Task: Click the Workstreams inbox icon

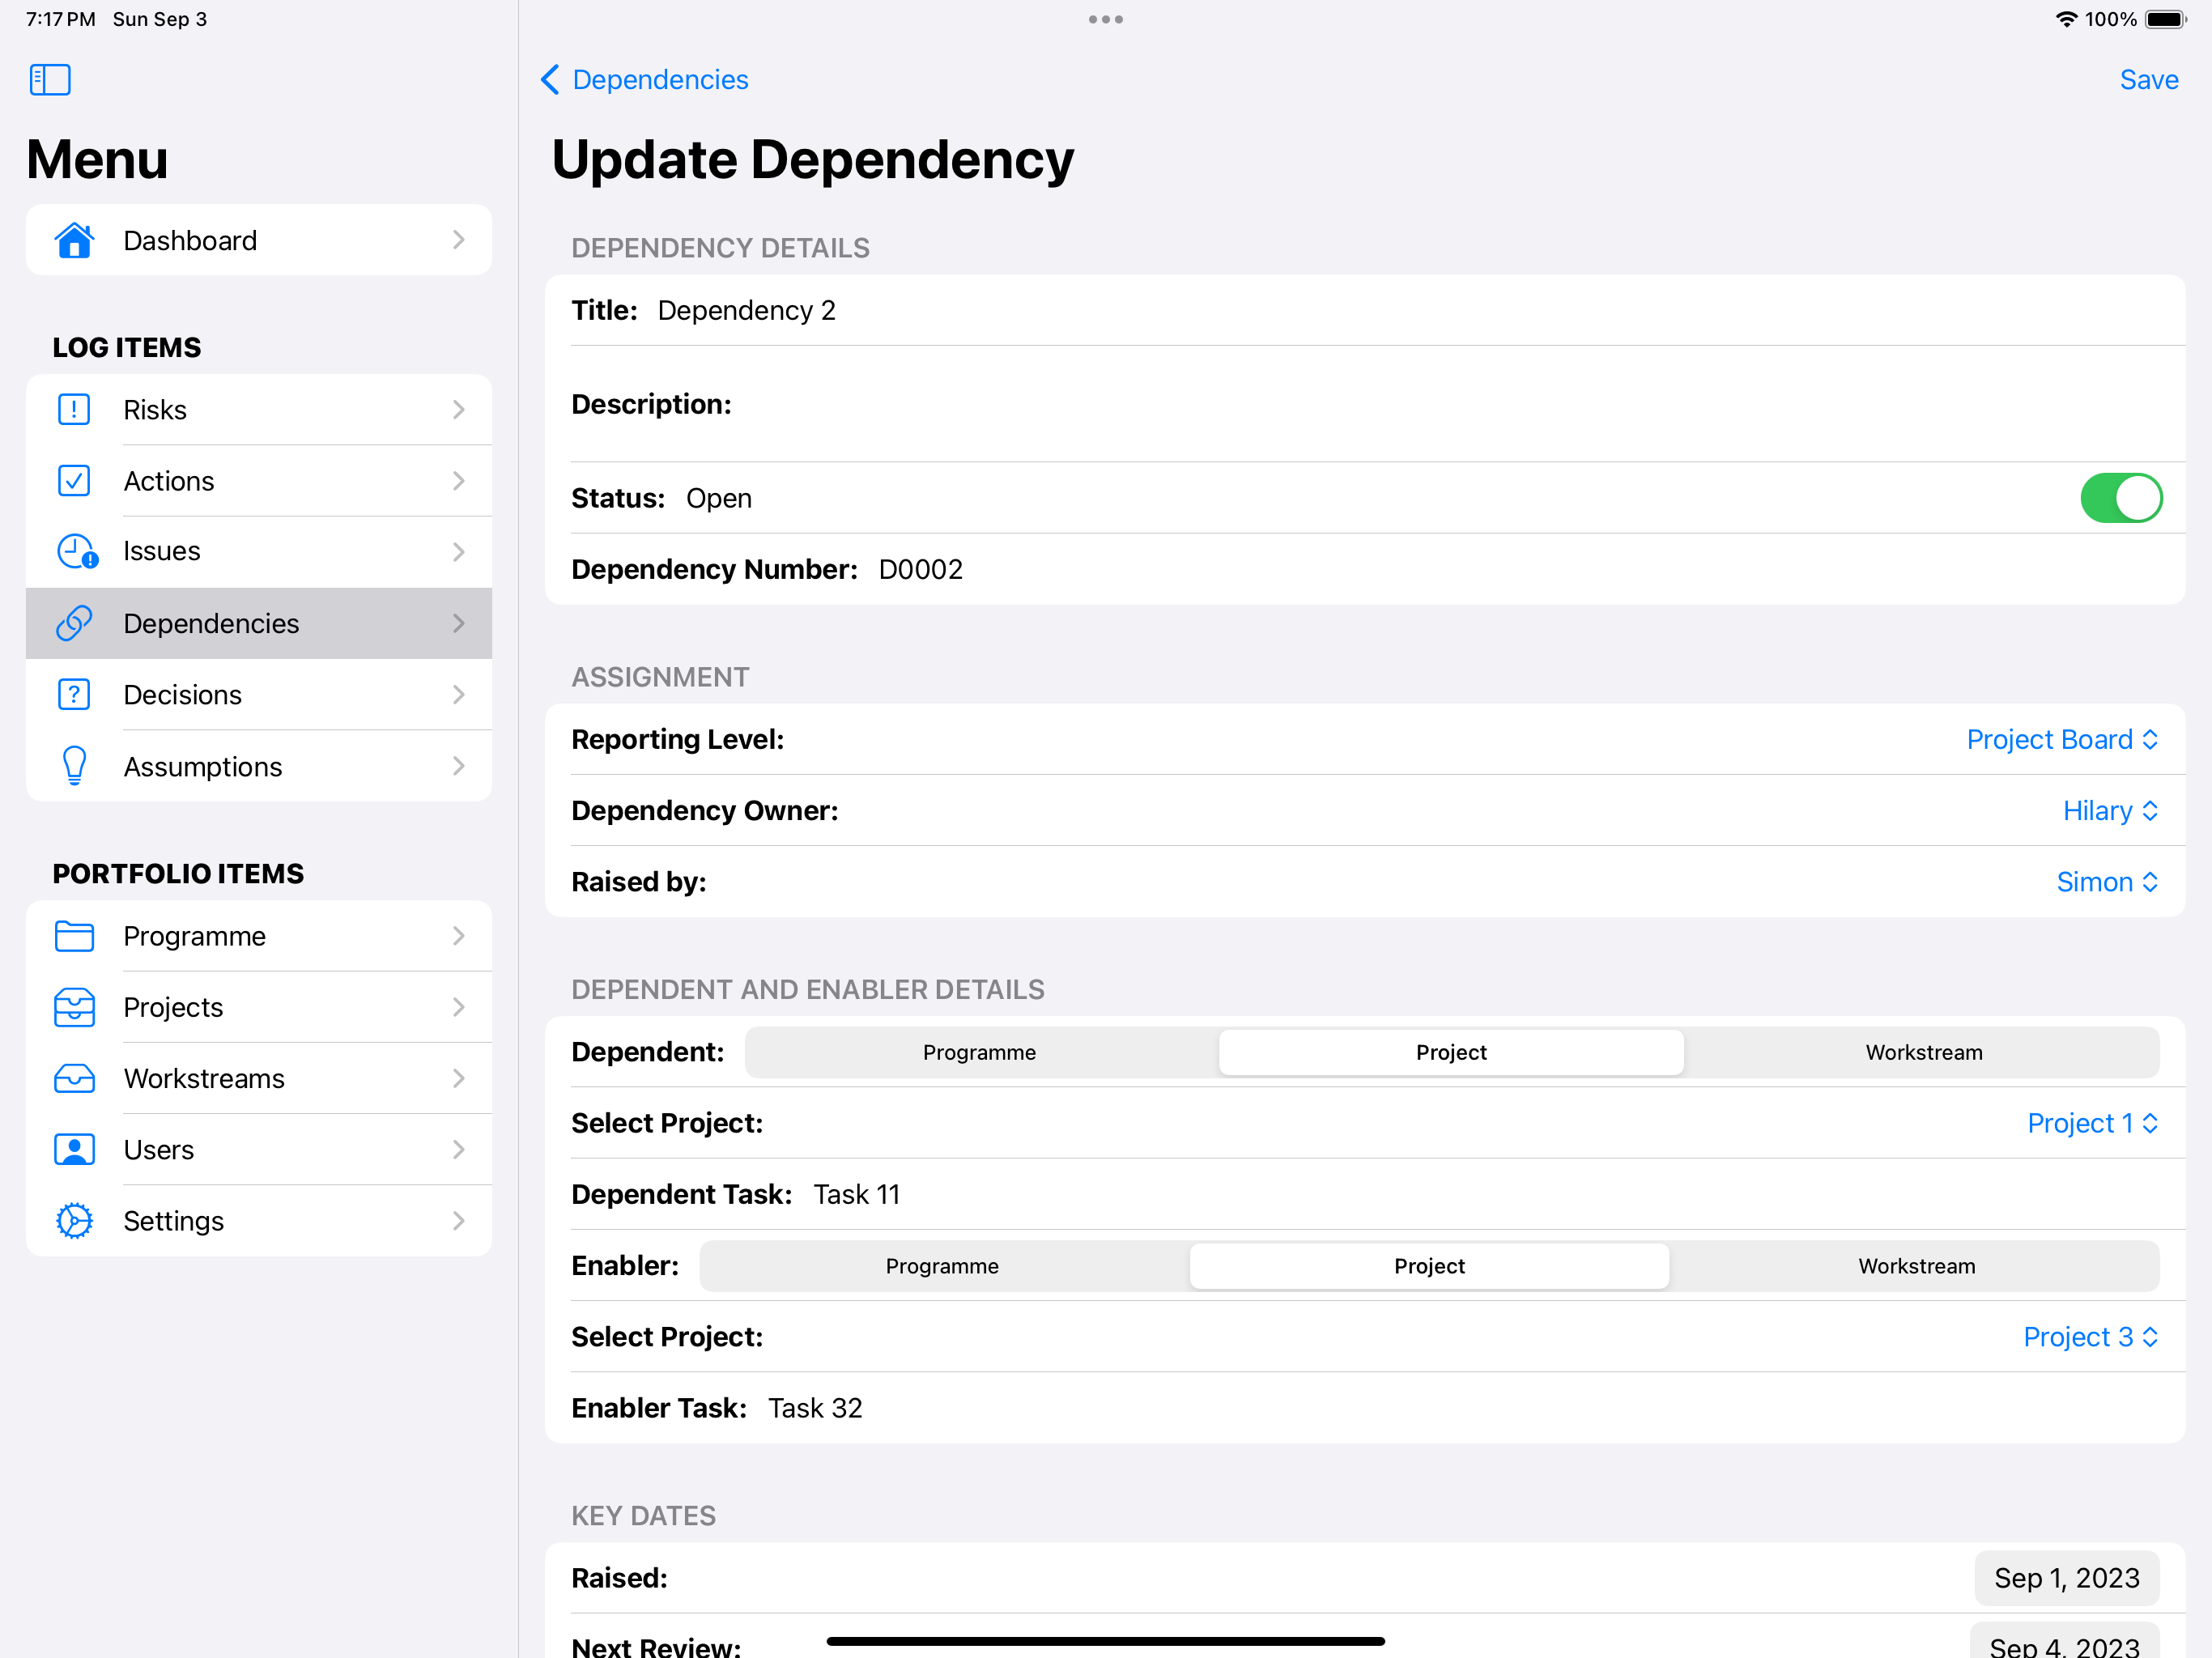Action: [74, 1078]
